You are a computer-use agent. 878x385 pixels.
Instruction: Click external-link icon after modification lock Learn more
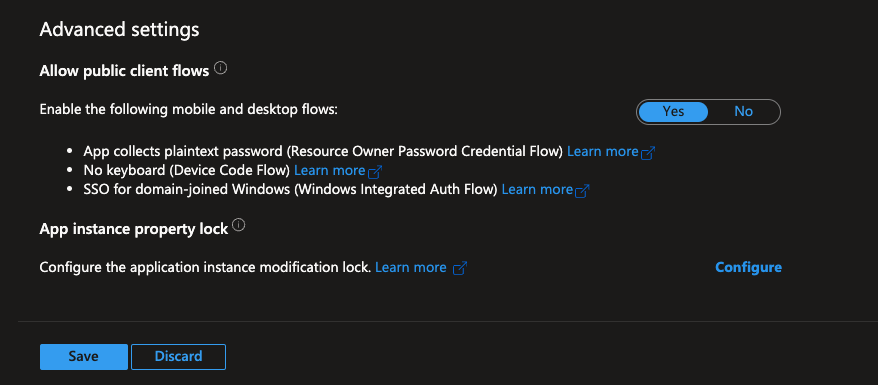coord(459,269)
